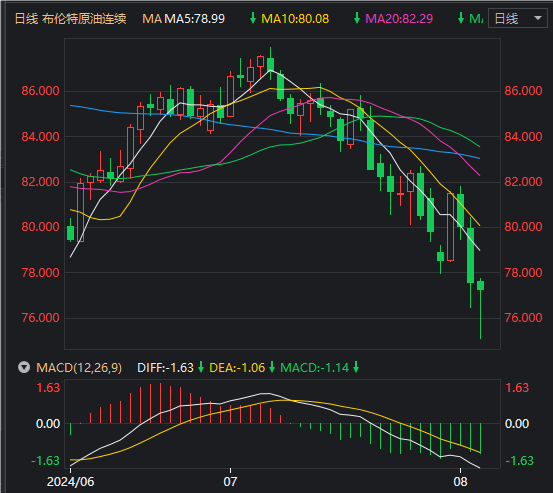This screenshot has width=553, height=493.
Task: Click the green down arrow after MACD value
Action: (356, 367)
